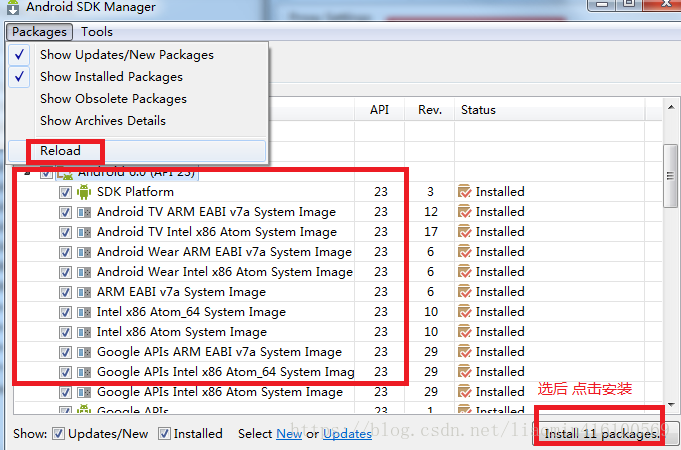This screenshot has width=681, height=450.
Task: Select the Intel x86 Atom_64 System Image text
Action: [191, 312]
